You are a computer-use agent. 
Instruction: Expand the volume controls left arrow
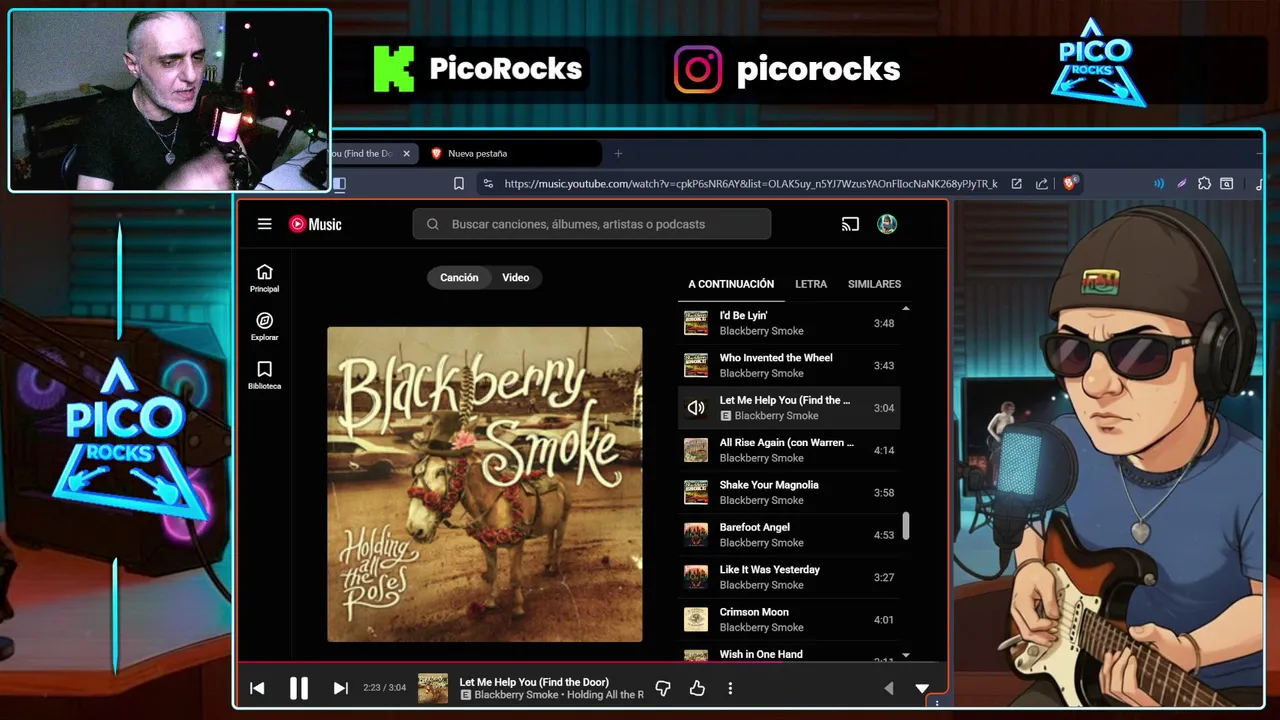pyautogui.click(x=888, y=688)
